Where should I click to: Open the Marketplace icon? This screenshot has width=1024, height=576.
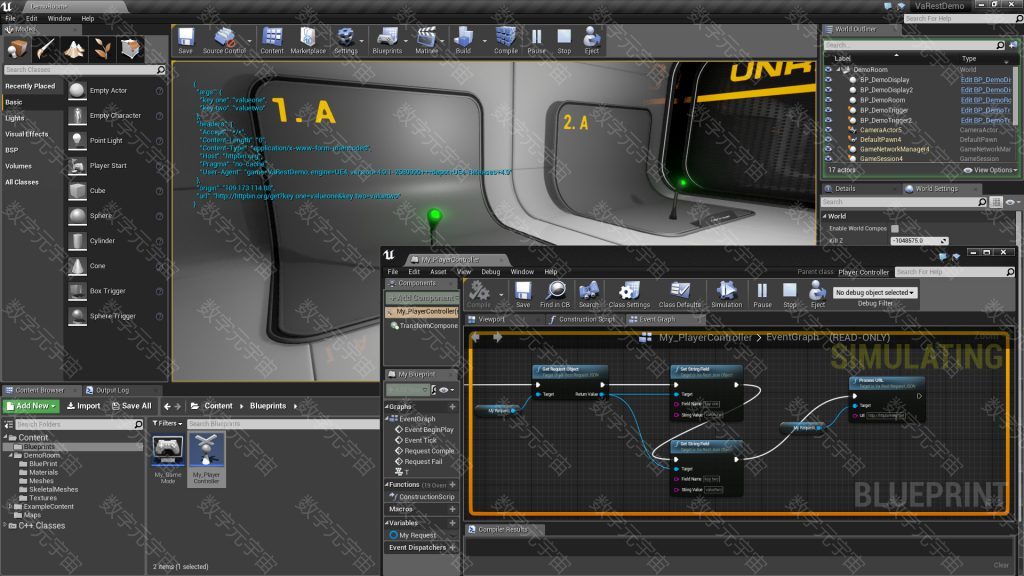click(x=308, y=39)
